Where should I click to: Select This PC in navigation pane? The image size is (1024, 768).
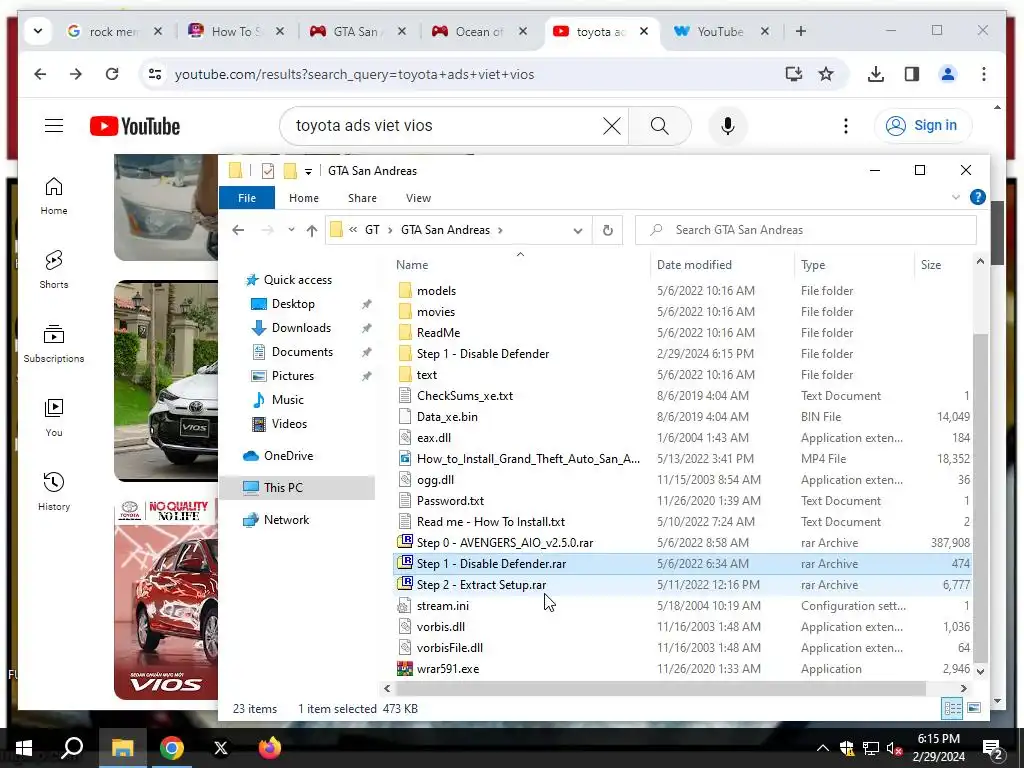point(298,488)
